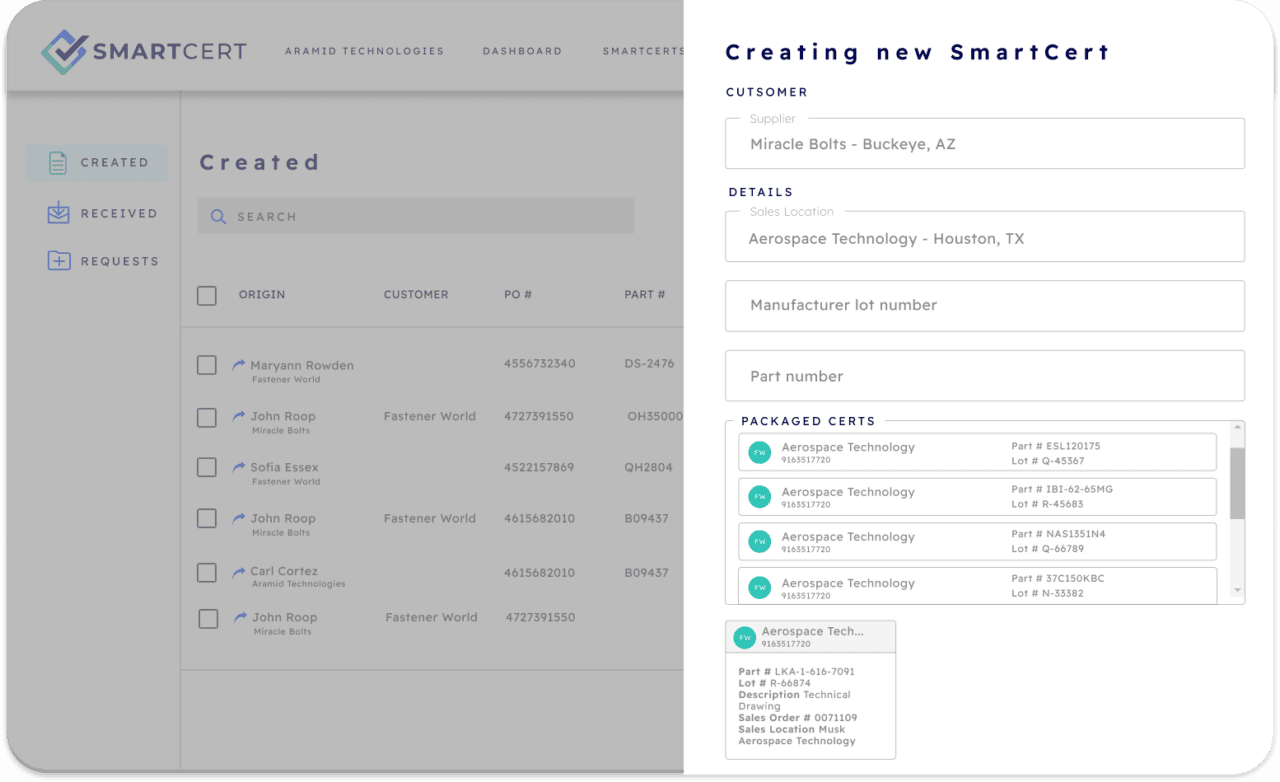Click the search magnifier icon
The height and width of the screenshot is (782, 1280).
pos(218,216)
